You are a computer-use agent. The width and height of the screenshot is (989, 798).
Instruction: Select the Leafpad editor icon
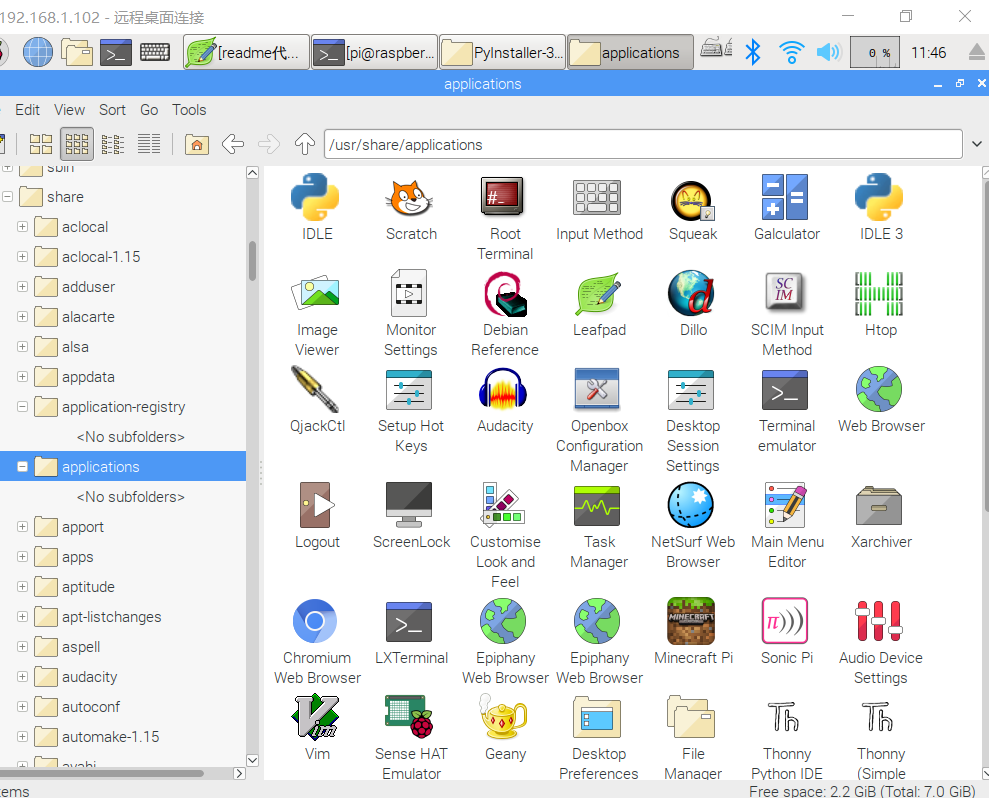598,293
